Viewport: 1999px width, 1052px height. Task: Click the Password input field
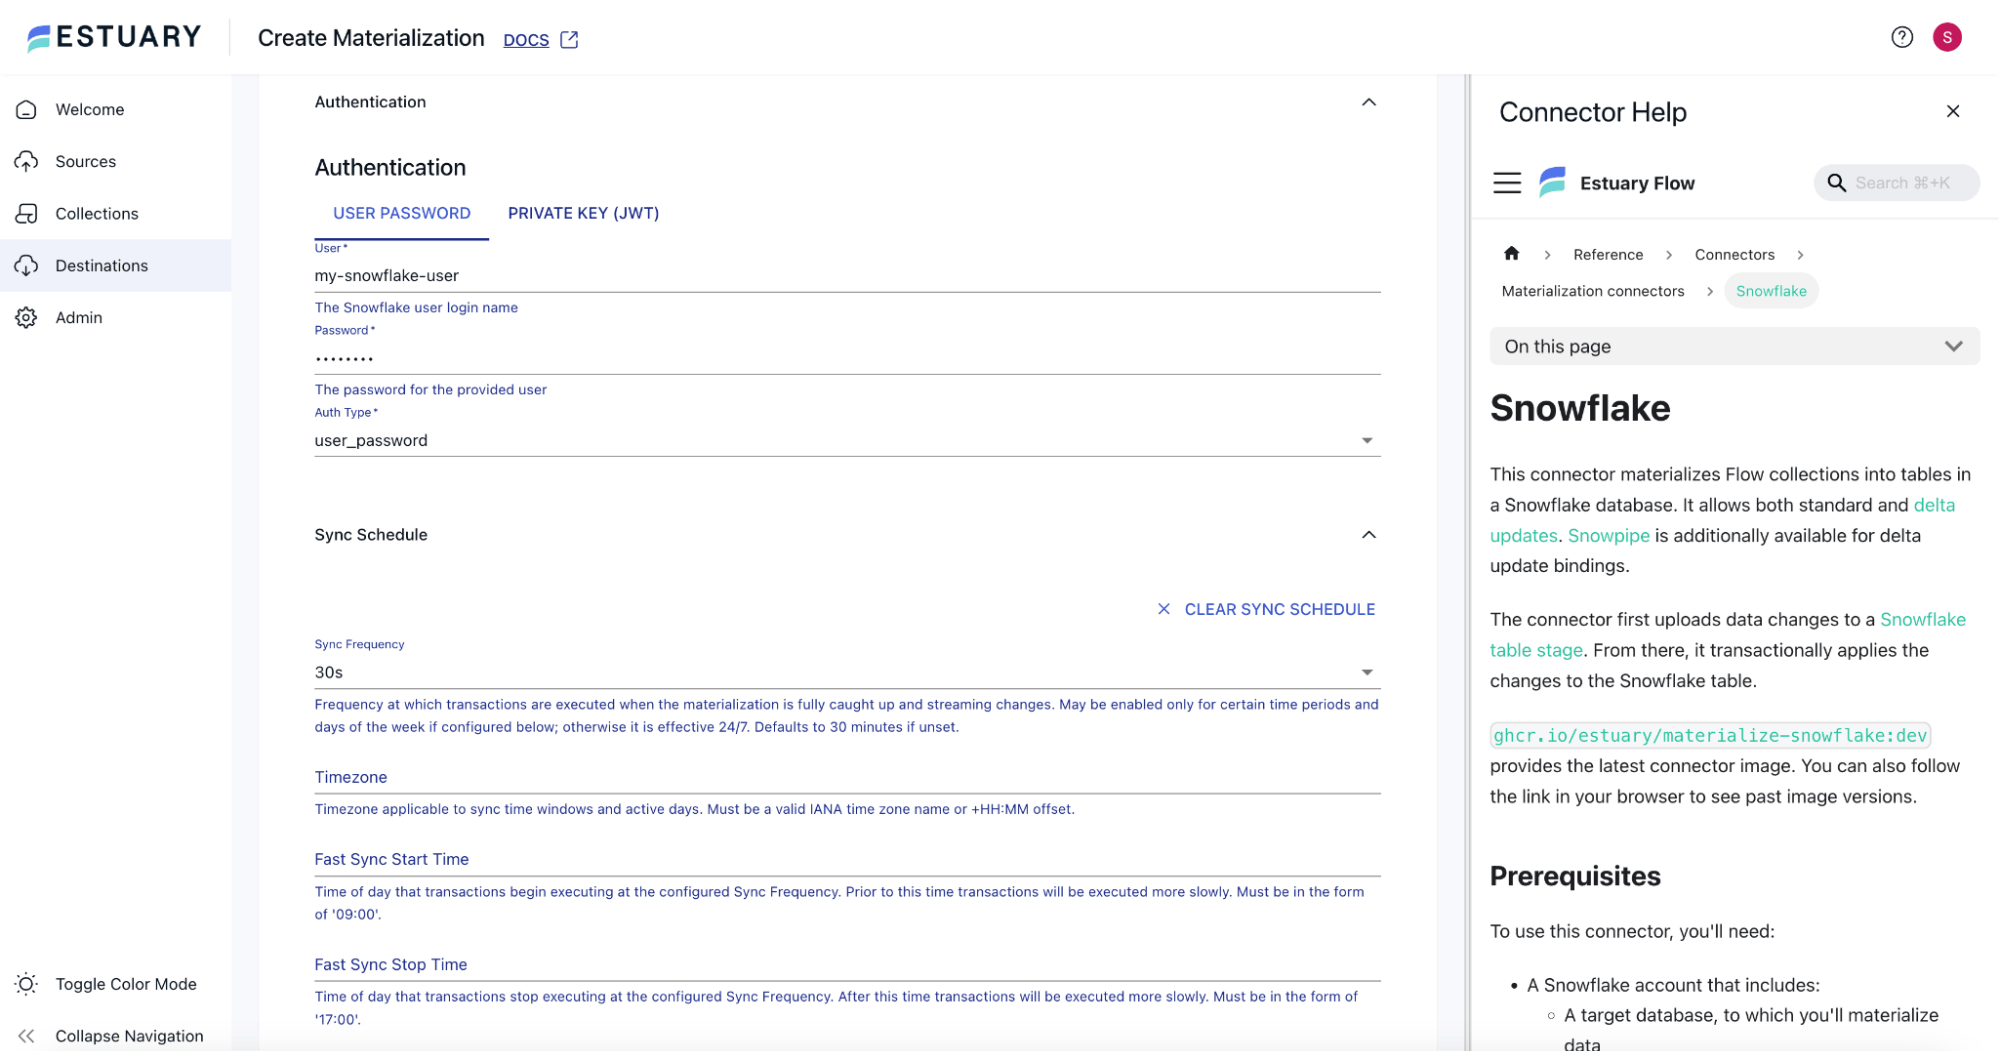coord(847,358)
